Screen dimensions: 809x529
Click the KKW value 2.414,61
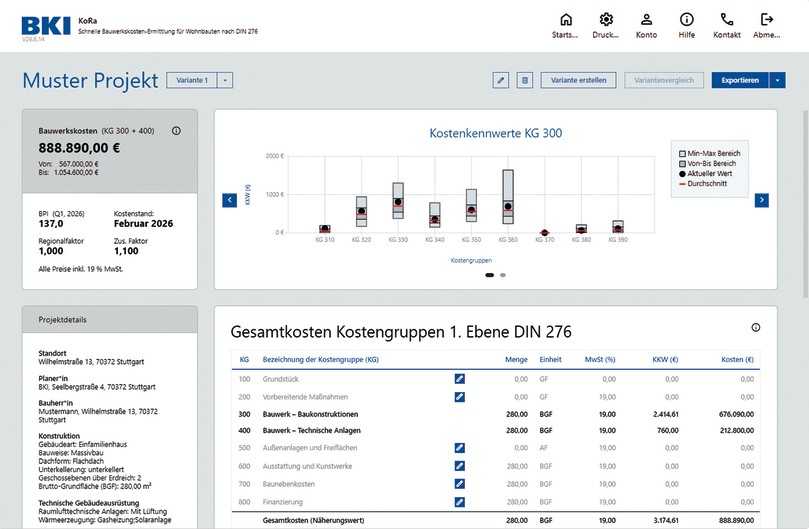pos(666,414)
